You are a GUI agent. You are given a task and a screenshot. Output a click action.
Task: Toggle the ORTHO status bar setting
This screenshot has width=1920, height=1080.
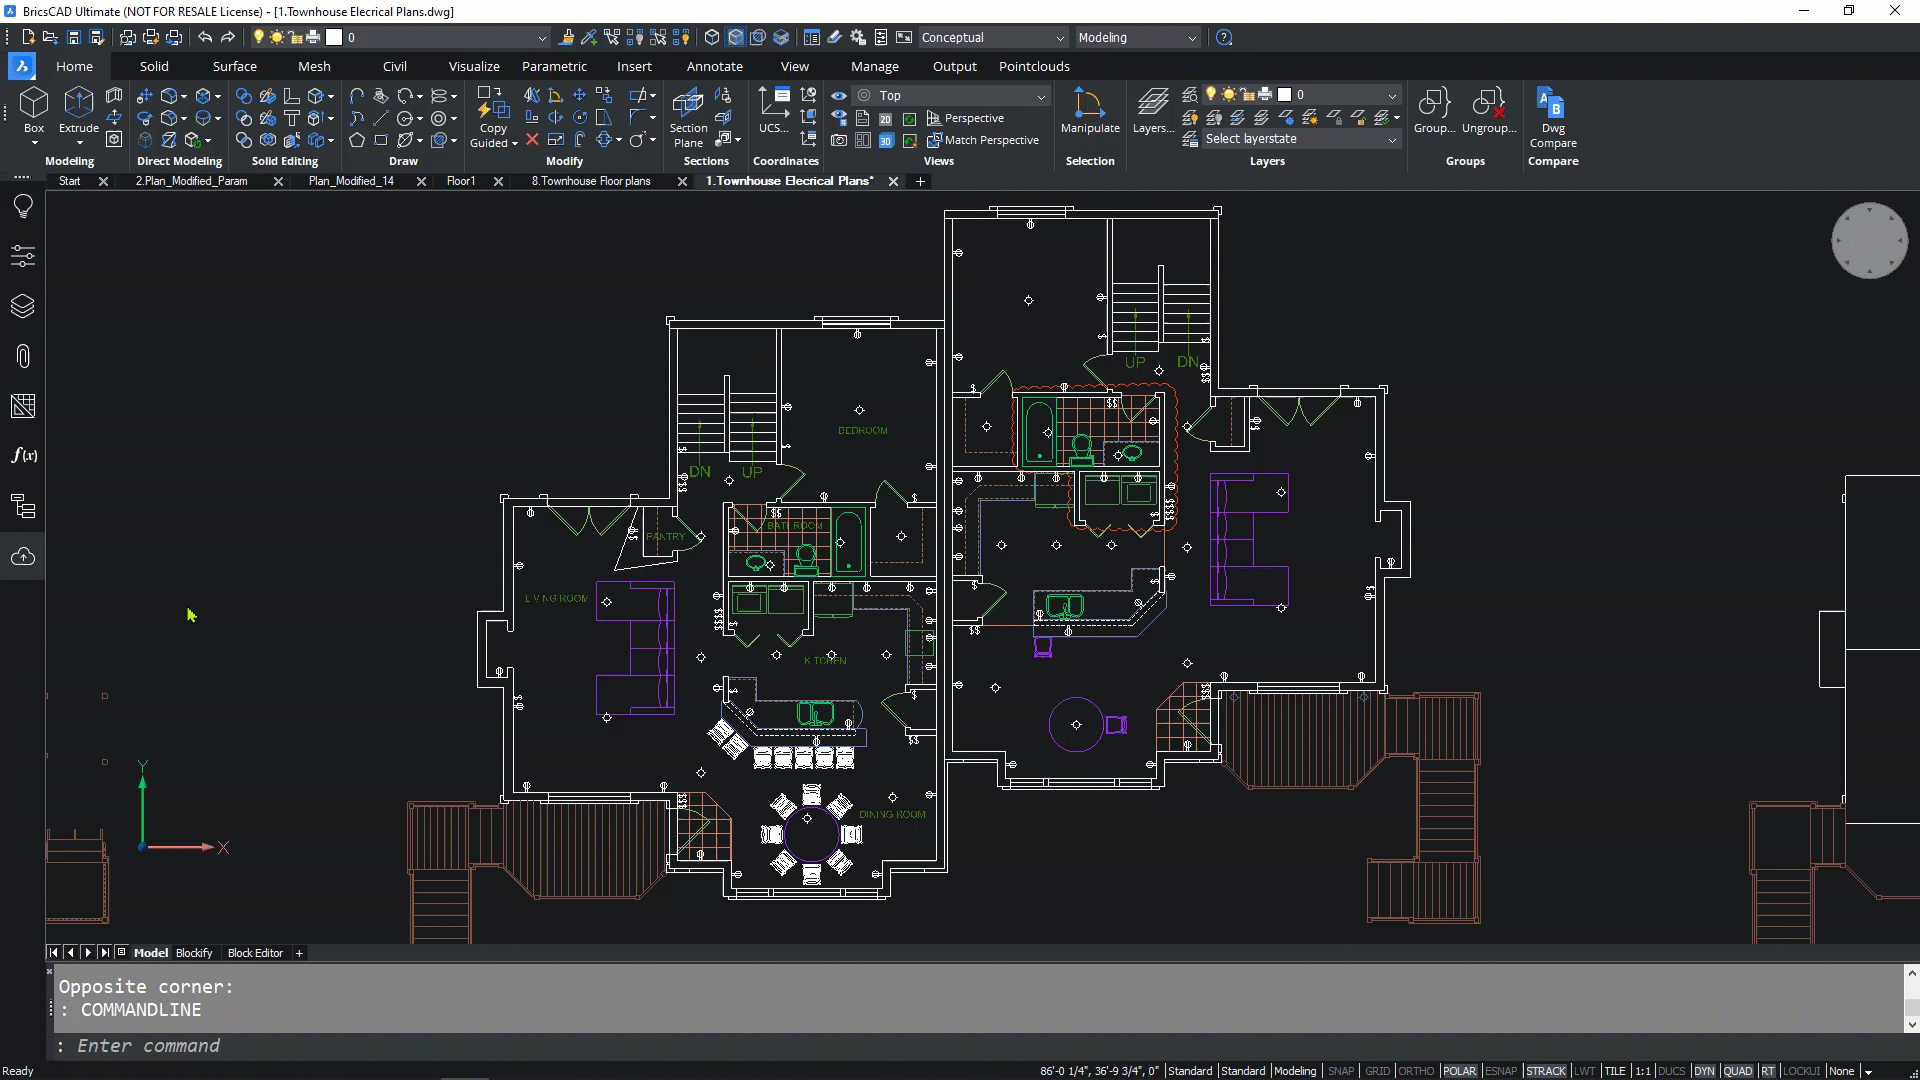1415,1071
